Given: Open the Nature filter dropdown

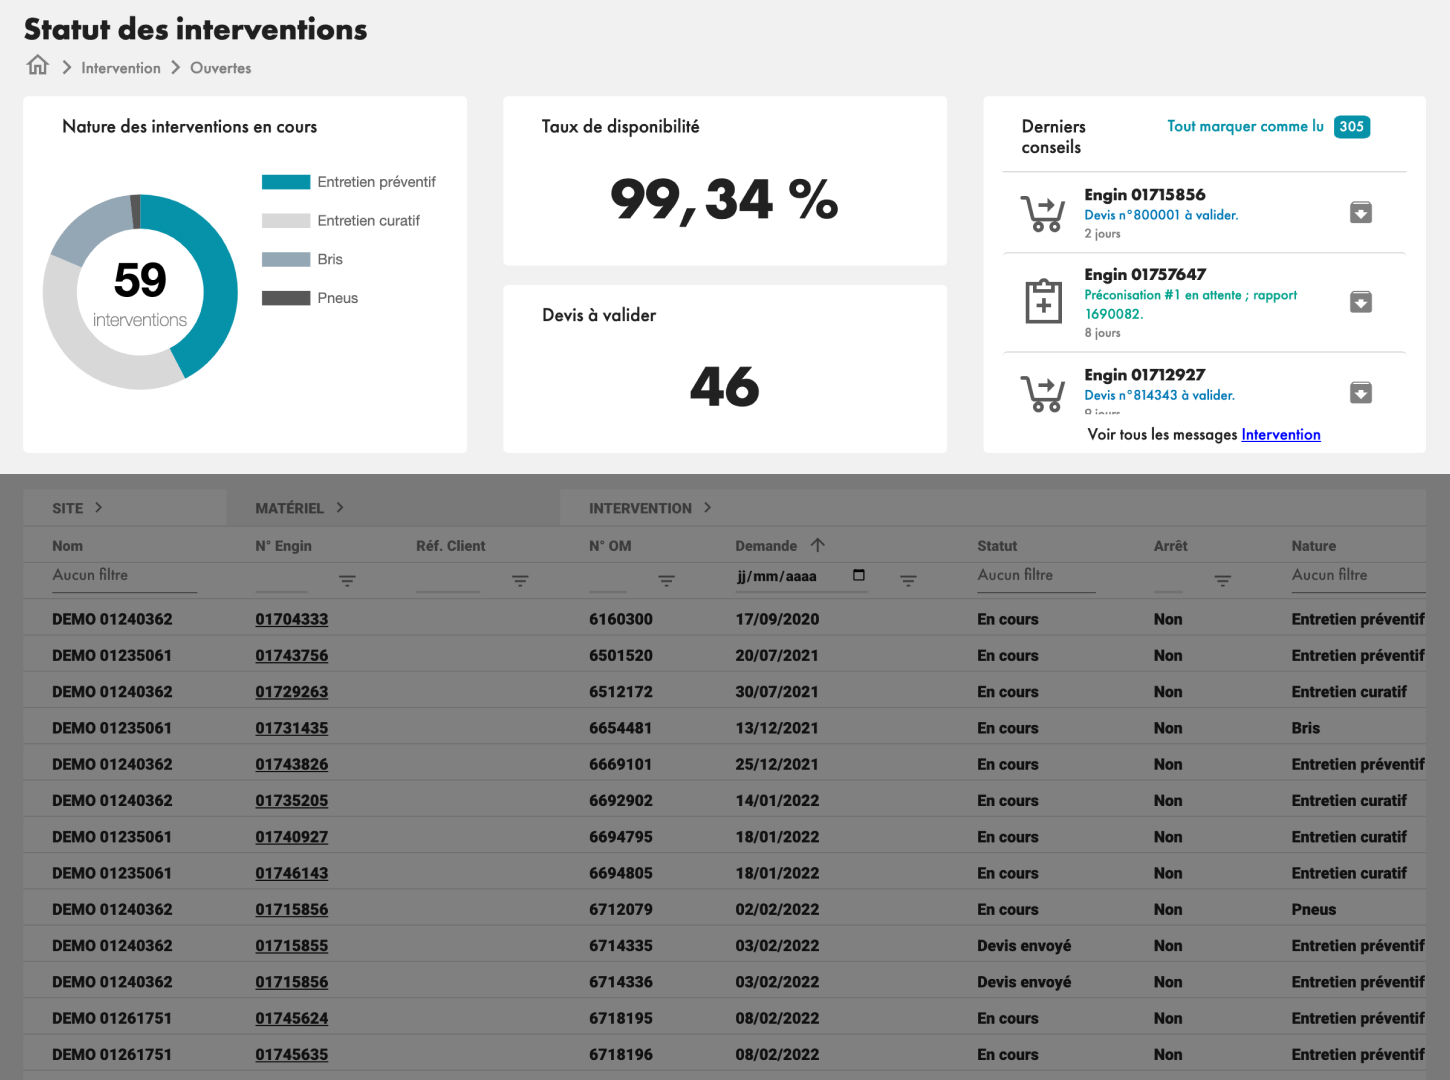Looking at the screenshot, I should (1358, 576).
